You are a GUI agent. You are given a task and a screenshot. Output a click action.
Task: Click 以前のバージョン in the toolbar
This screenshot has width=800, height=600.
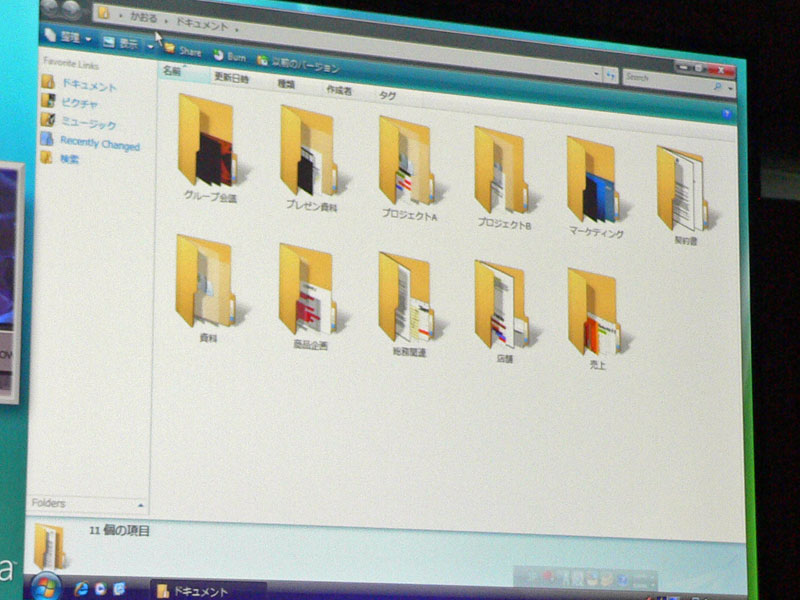(x=298, y=64)
